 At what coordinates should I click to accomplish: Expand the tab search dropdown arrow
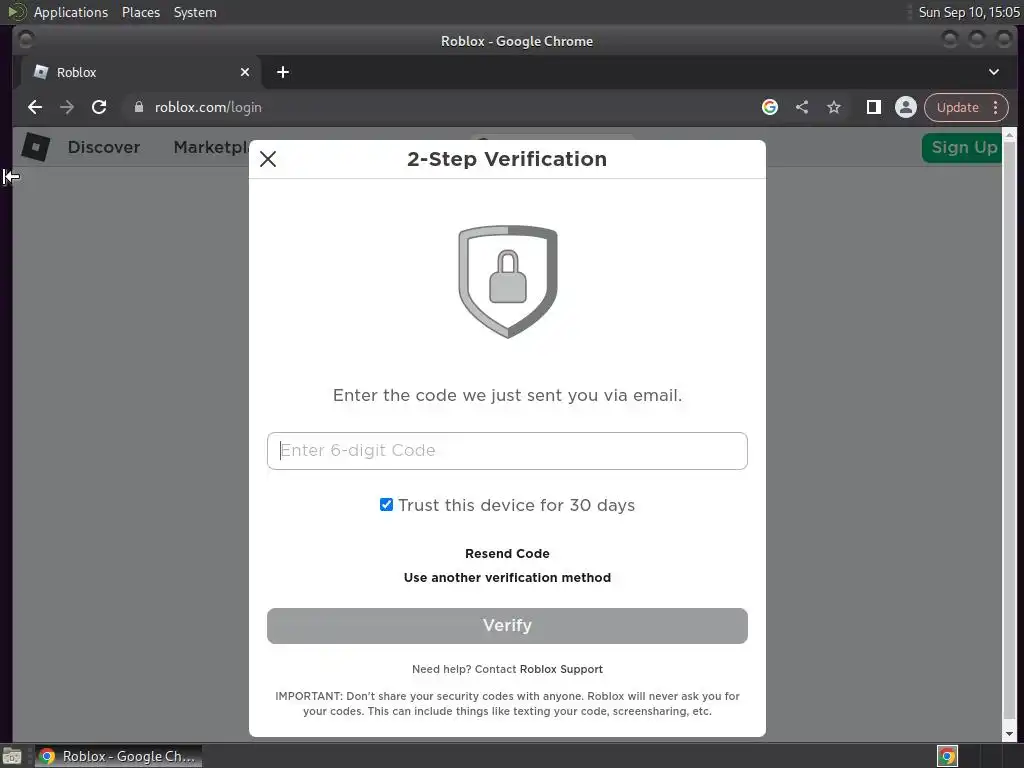pos(993,72)
